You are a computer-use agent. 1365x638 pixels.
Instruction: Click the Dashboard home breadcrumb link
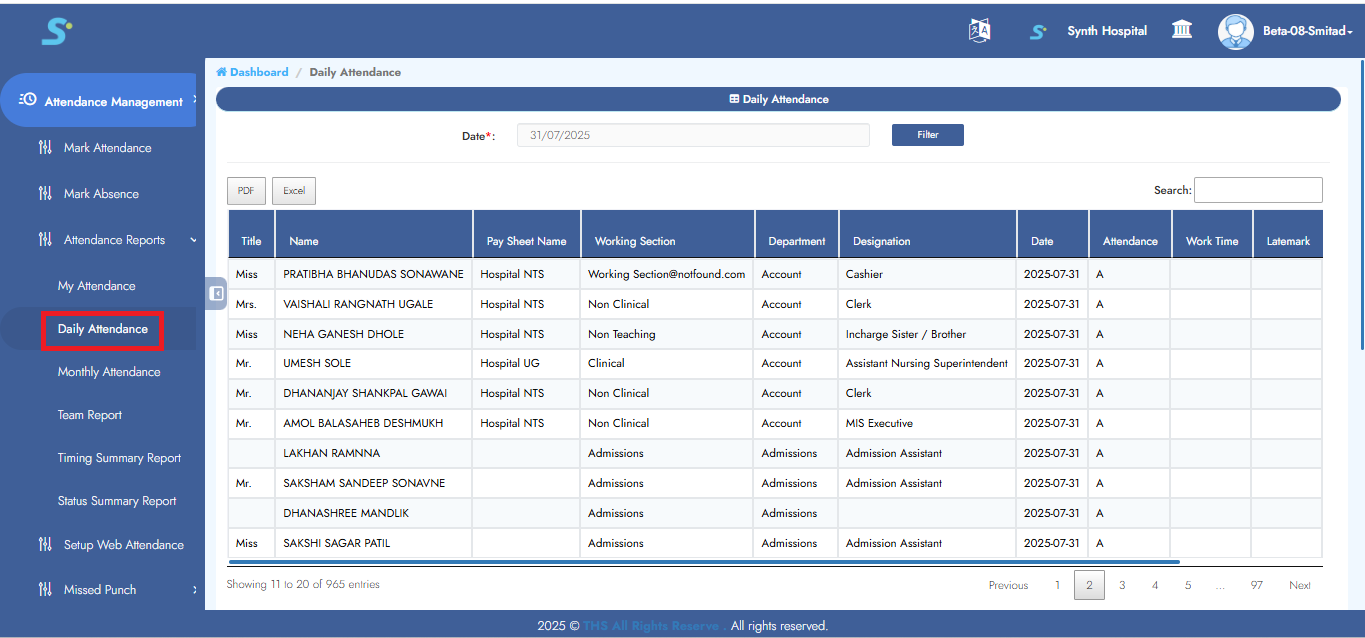(x=253, y=72)
